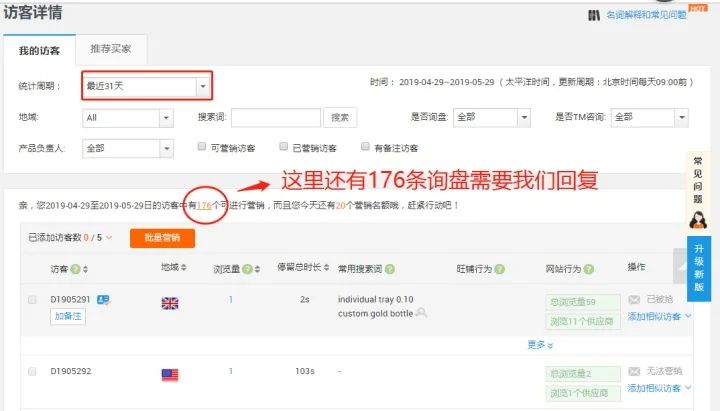The width and height of the screenshot is (720, 411).
Task: Click the 浏览1个供应商 tag
Action: point(583,393)
